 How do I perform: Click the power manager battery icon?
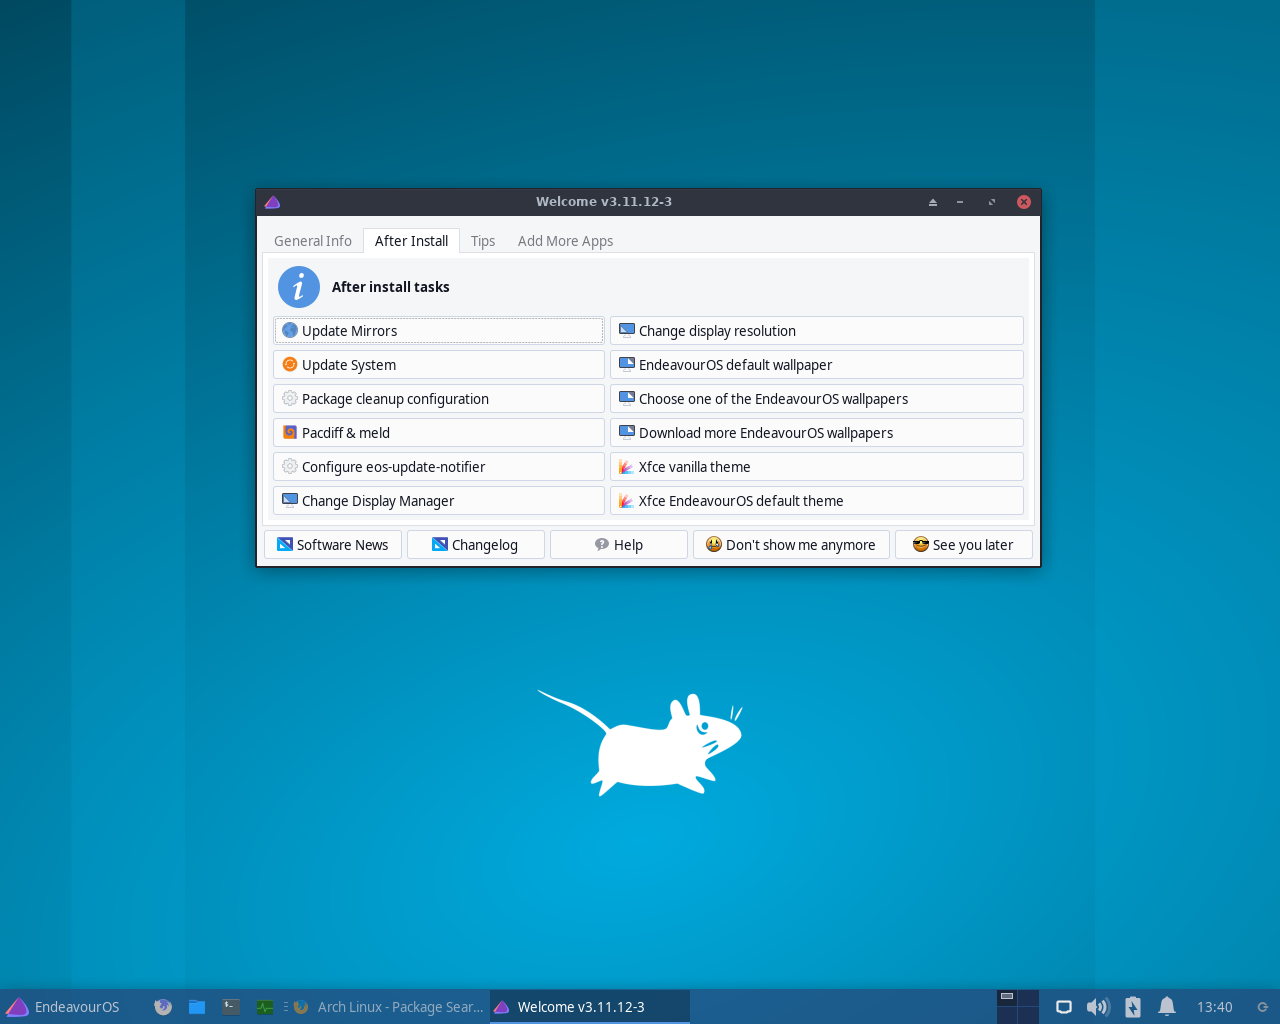point(1132,1007)
